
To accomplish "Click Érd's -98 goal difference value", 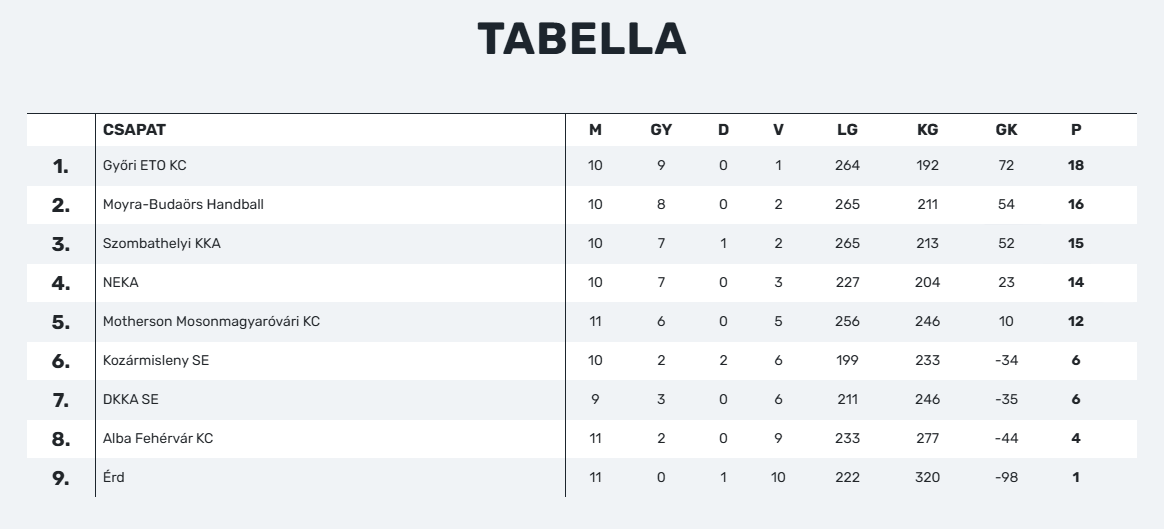I will (x=1006, y=477).
